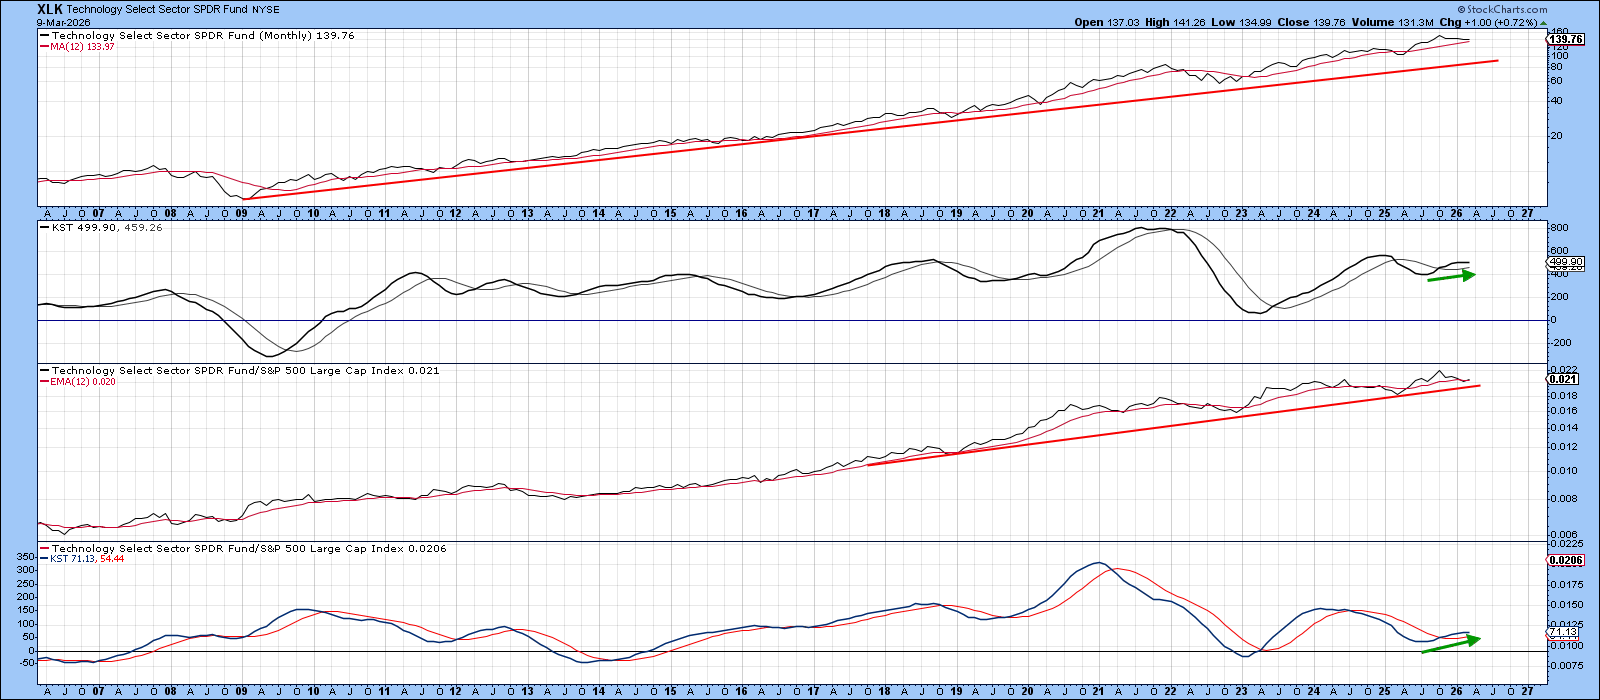Click the boxed 0.0206 value tag

[1566, 561]
